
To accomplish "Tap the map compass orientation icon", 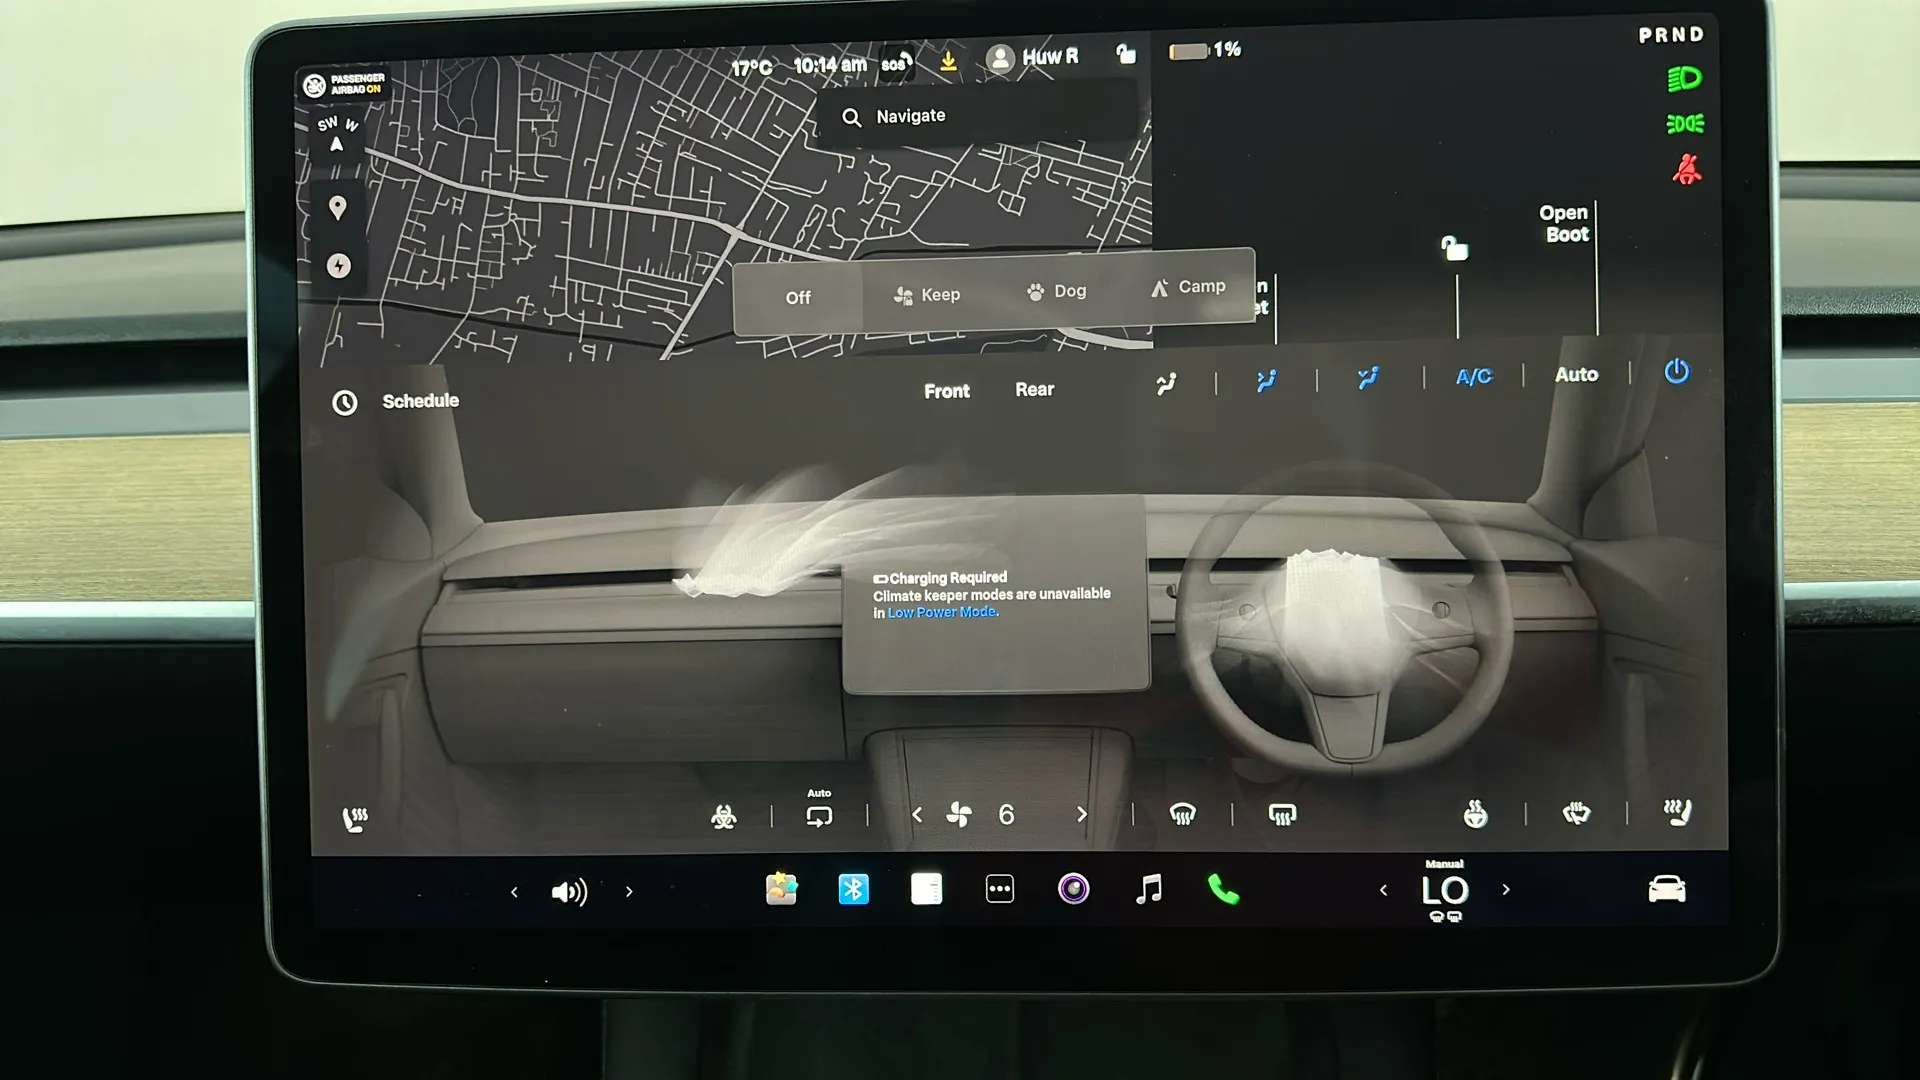I will click(337, 134).
